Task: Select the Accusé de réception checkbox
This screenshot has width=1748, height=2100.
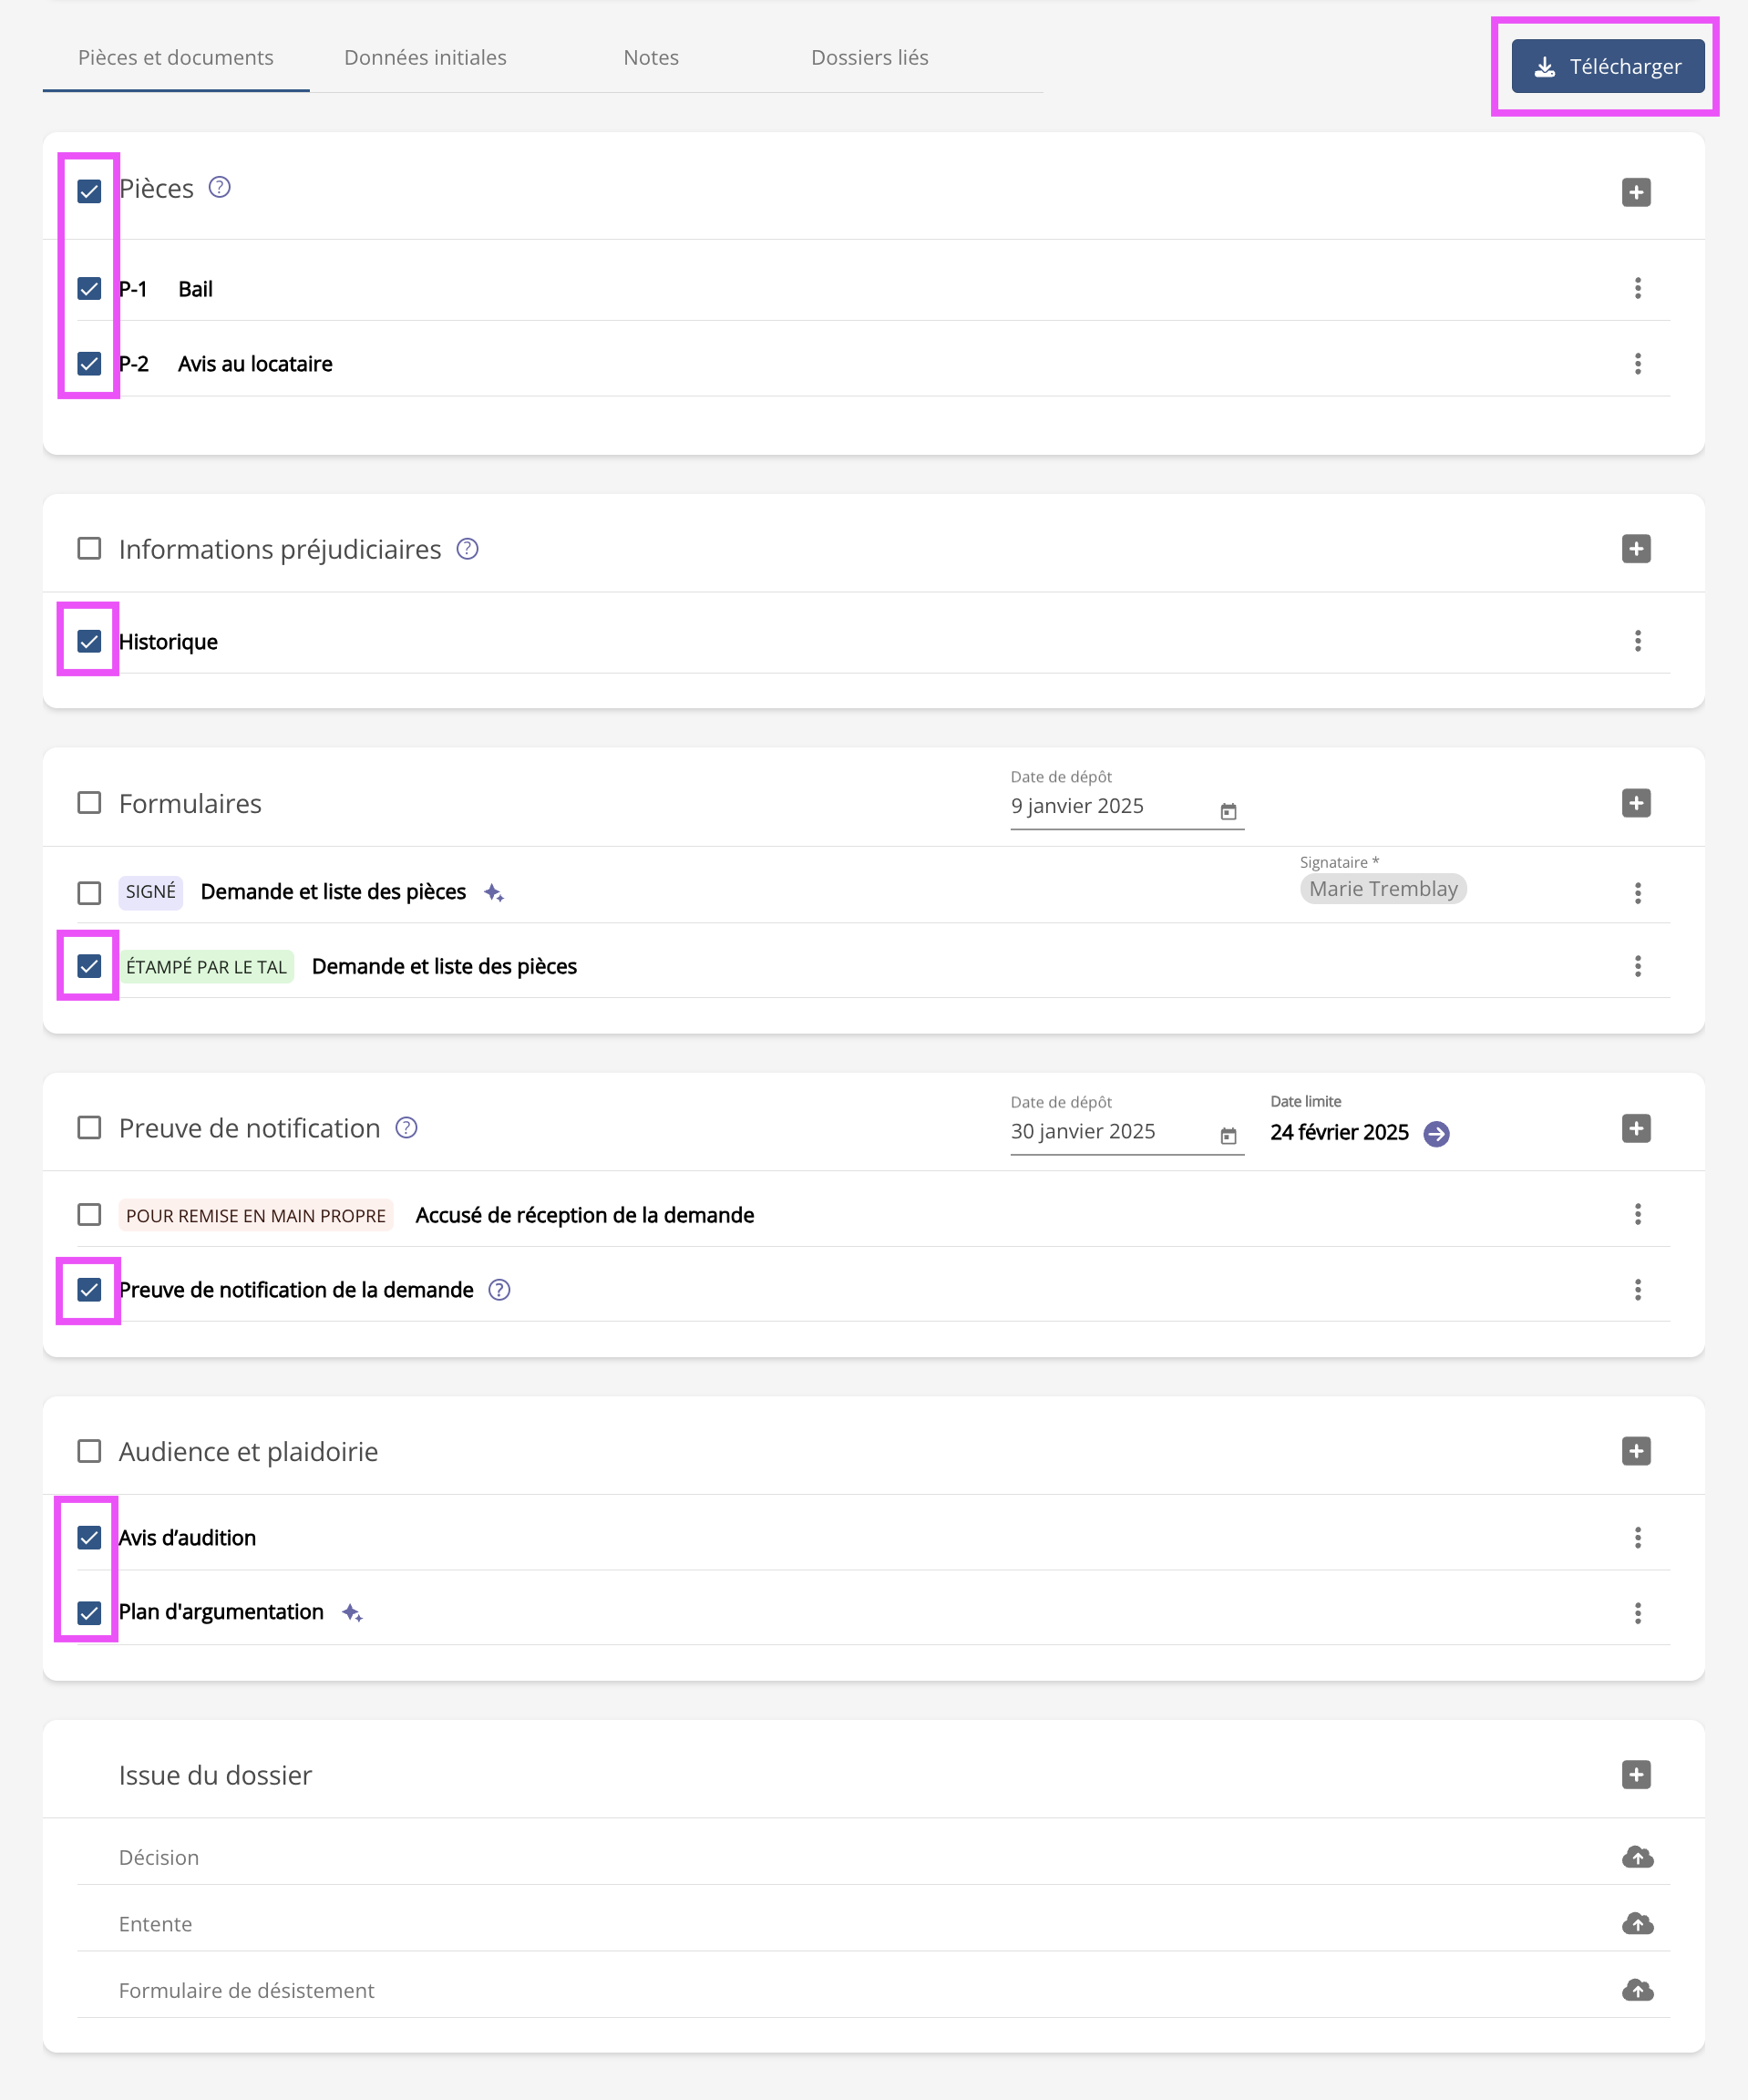Action: (89, 1215)
